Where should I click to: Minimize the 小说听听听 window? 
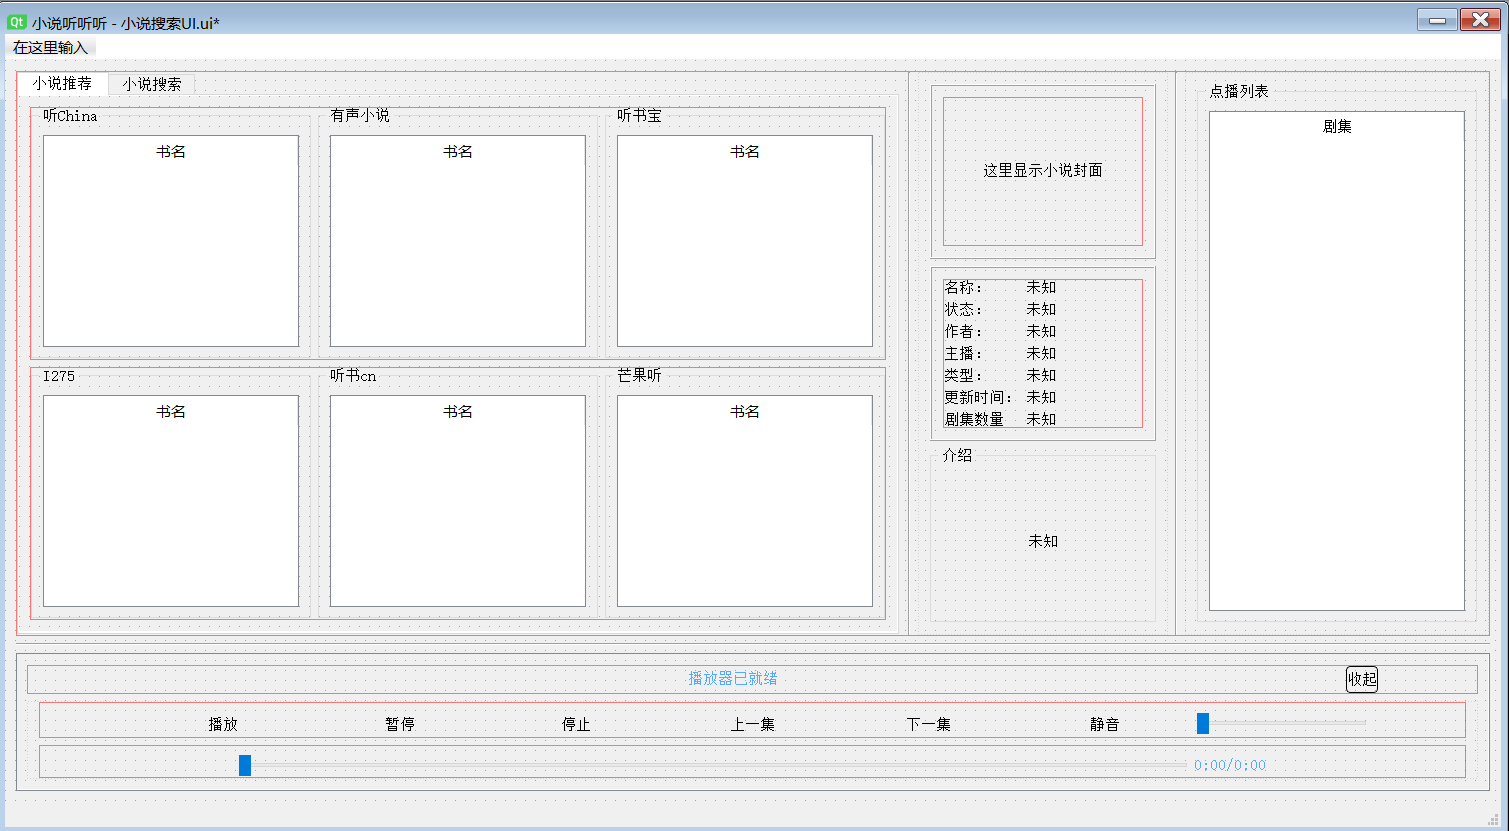coord(1437,20)
